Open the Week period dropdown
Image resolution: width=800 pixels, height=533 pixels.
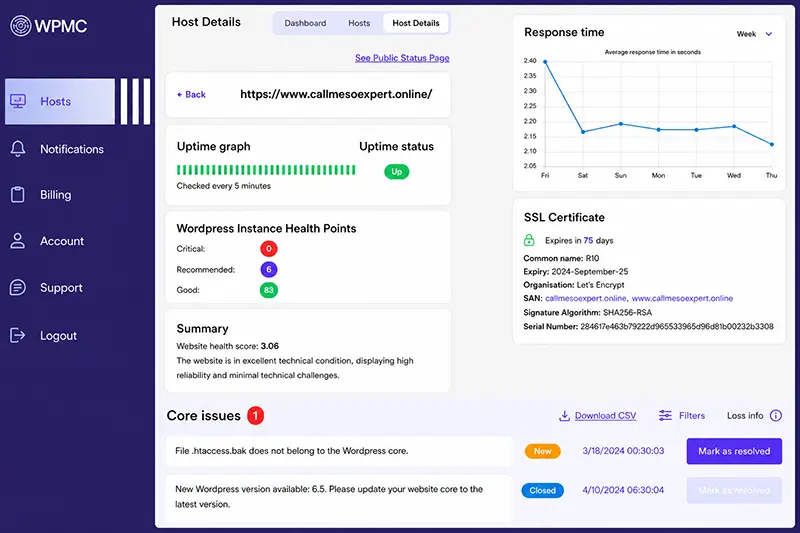coord(755,34)
